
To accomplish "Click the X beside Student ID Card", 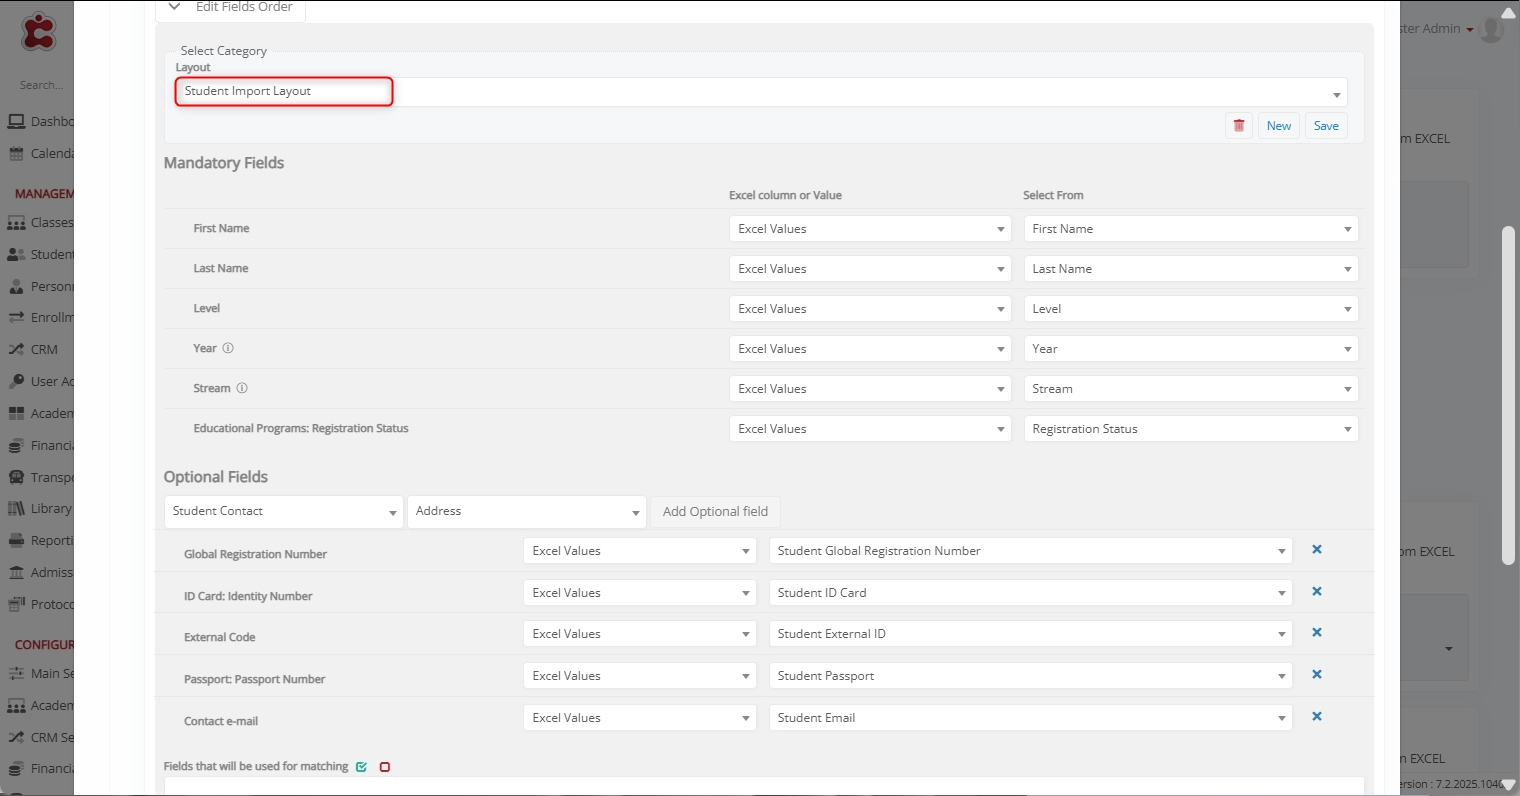I will pos(1317,592).
